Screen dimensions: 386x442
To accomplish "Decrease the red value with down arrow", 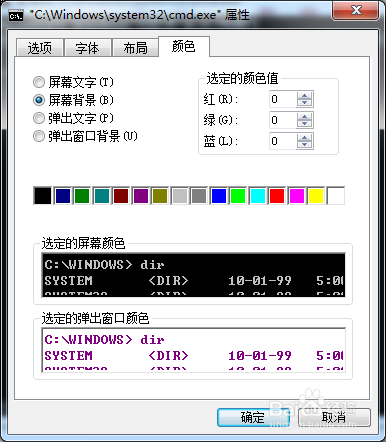I will coord(304,103).
